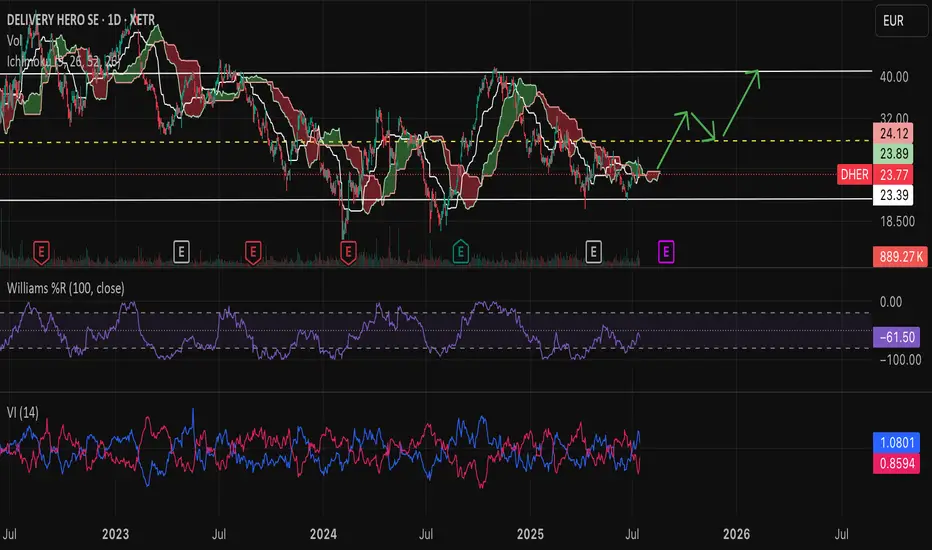Click the 18.500 price axis tick
932x550 pixels.
tap(897, 221)
